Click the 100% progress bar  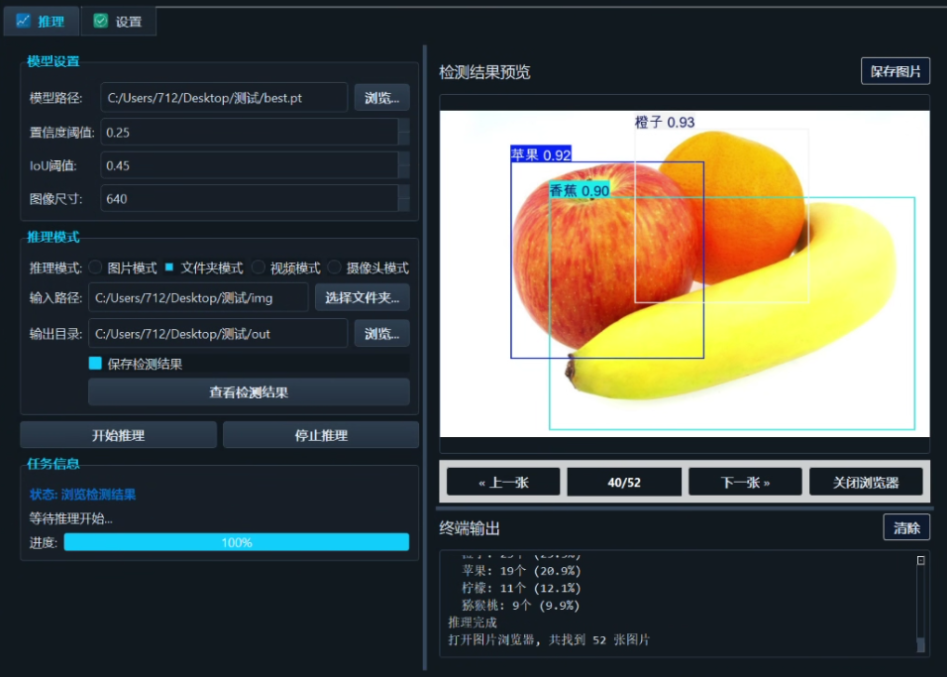click(x=236, y=542)
